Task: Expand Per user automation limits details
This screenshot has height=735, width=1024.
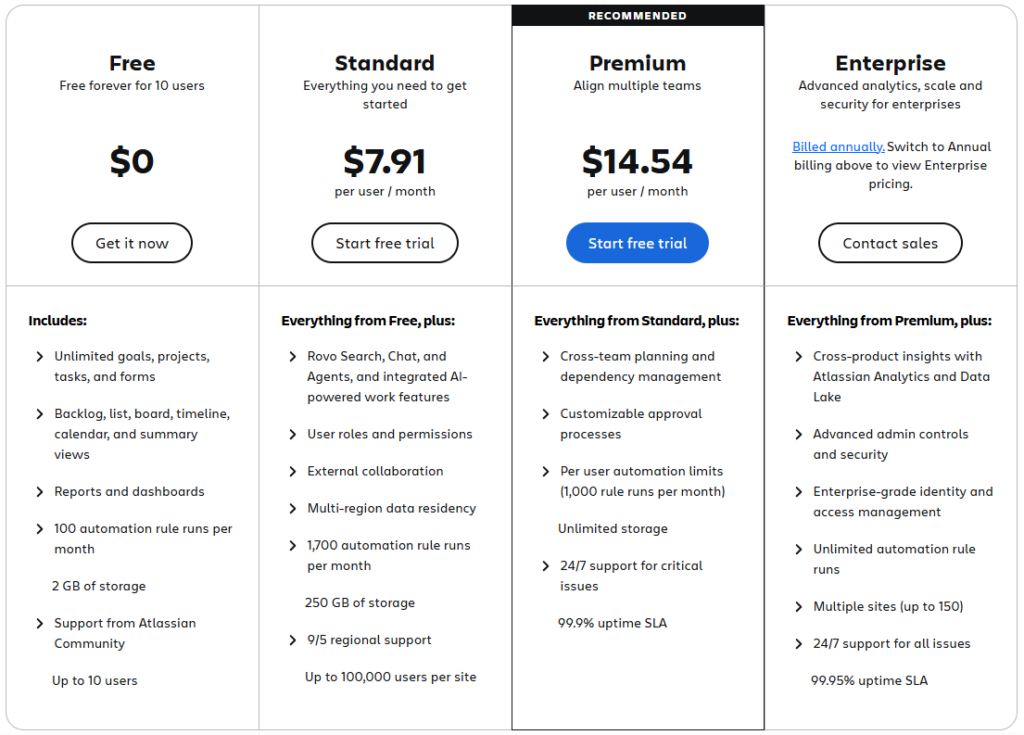Action: [x=546, y=471]
